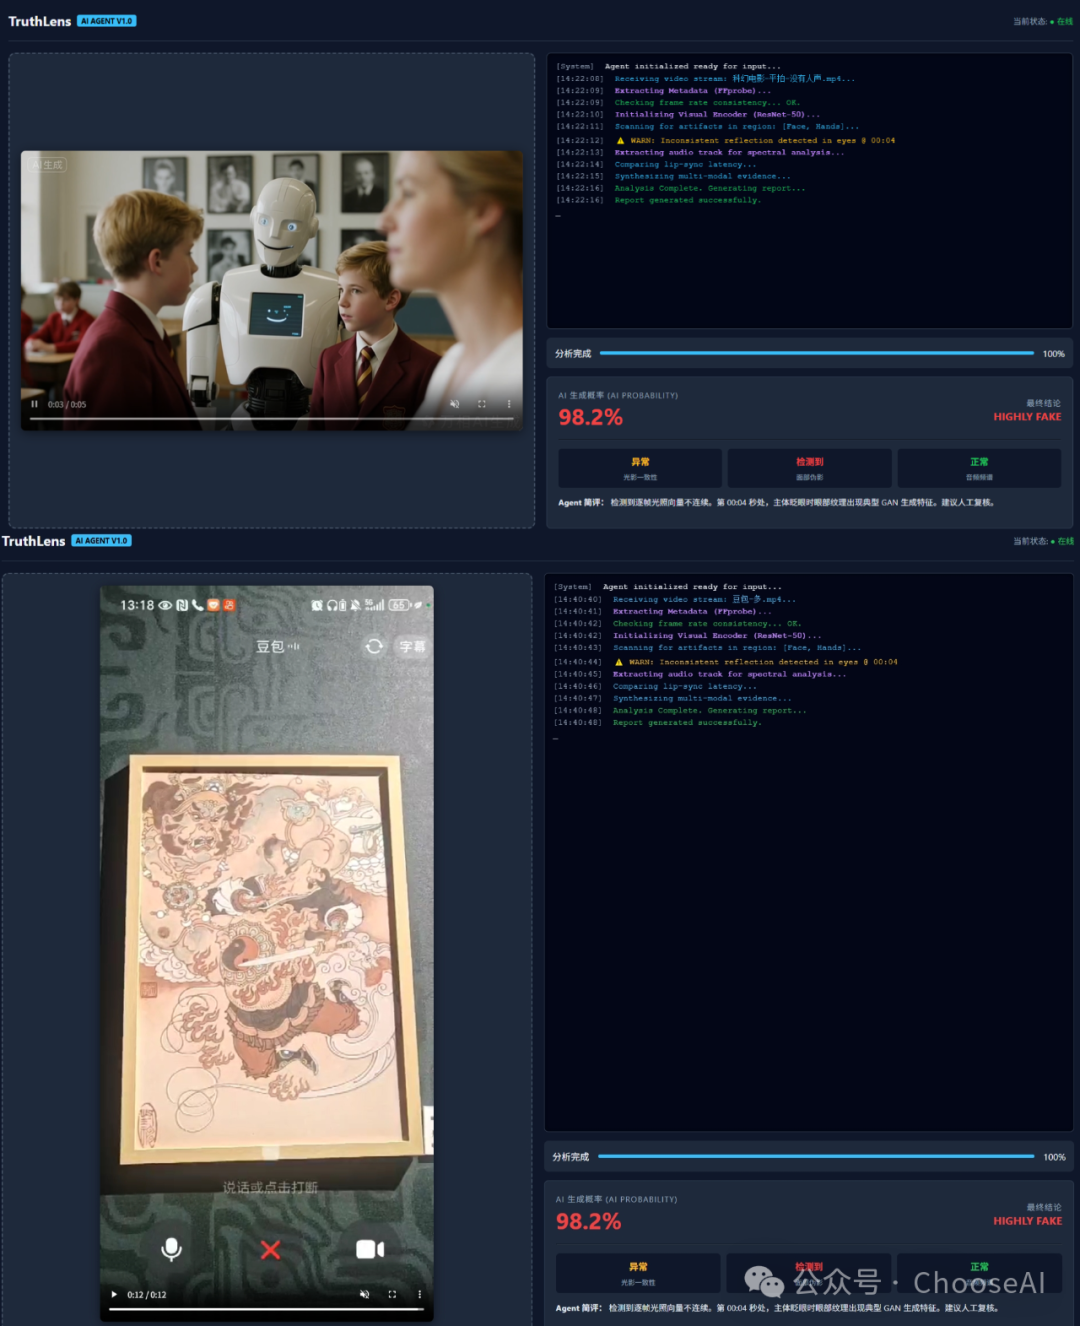1080x1326 pixels.
Task: Click the 14:22:08 Receiving video stream log line
Action: (706, 78)
